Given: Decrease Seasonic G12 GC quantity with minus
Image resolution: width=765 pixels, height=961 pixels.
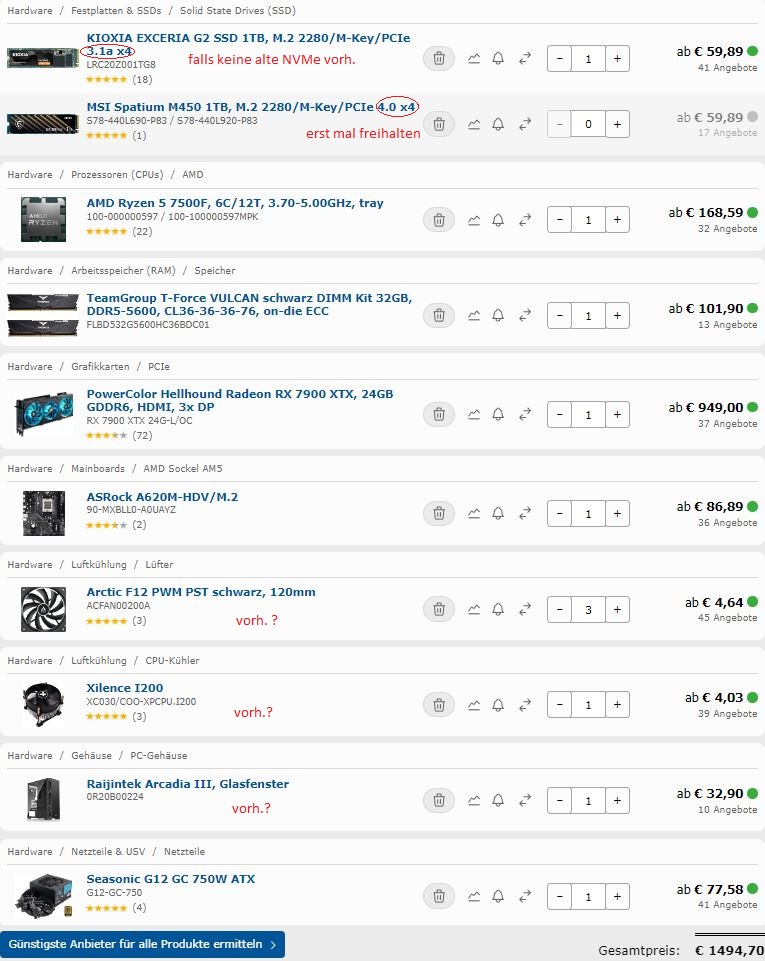Looking at the screenshot, I should (x=560, y=897).
